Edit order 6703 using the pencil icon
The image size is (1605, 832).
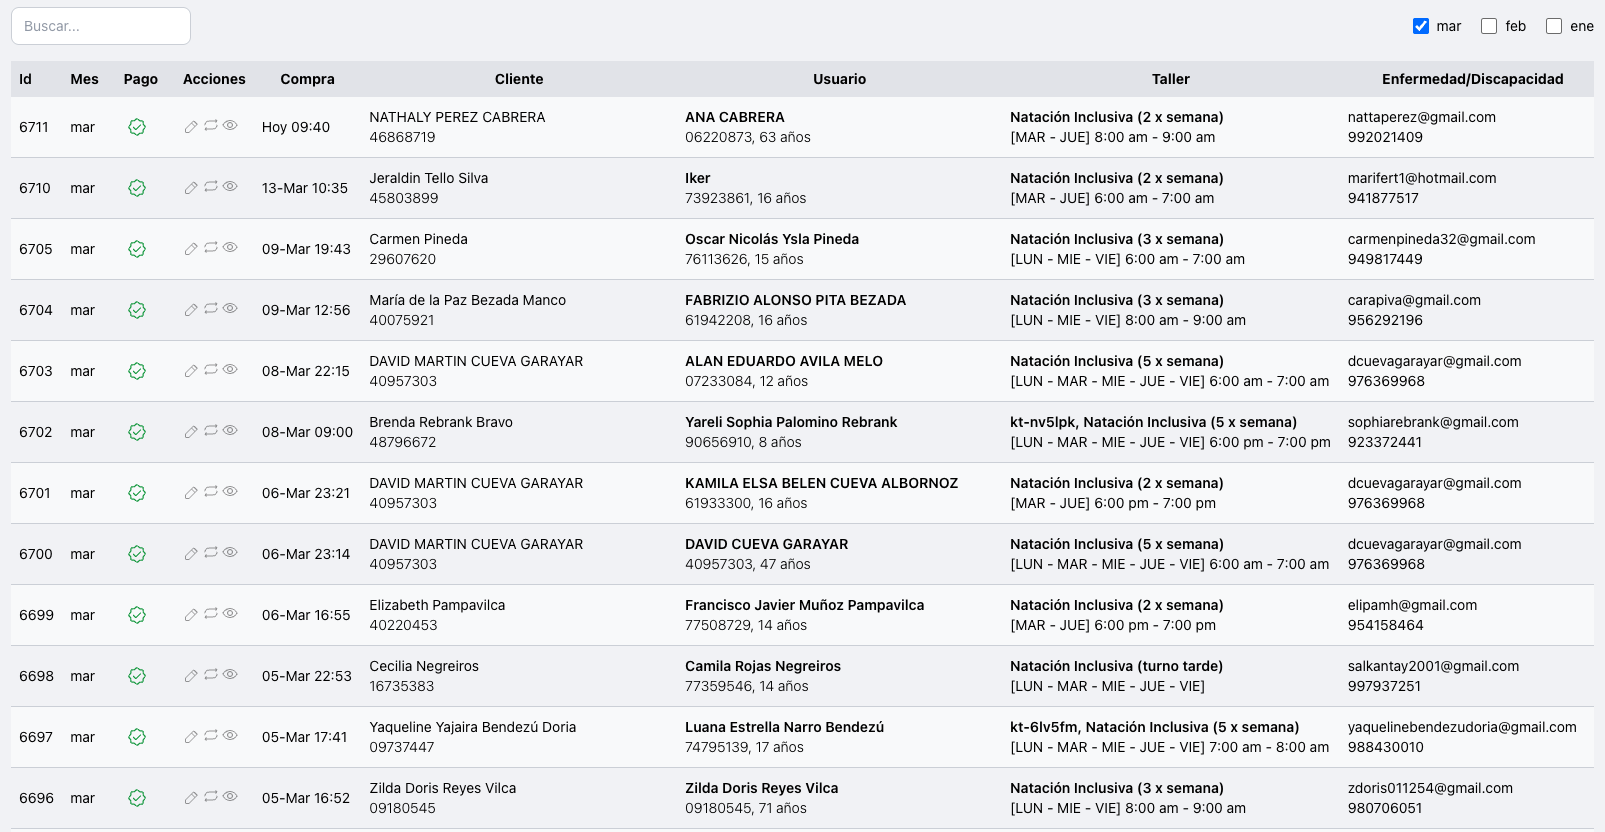point(191,371)
